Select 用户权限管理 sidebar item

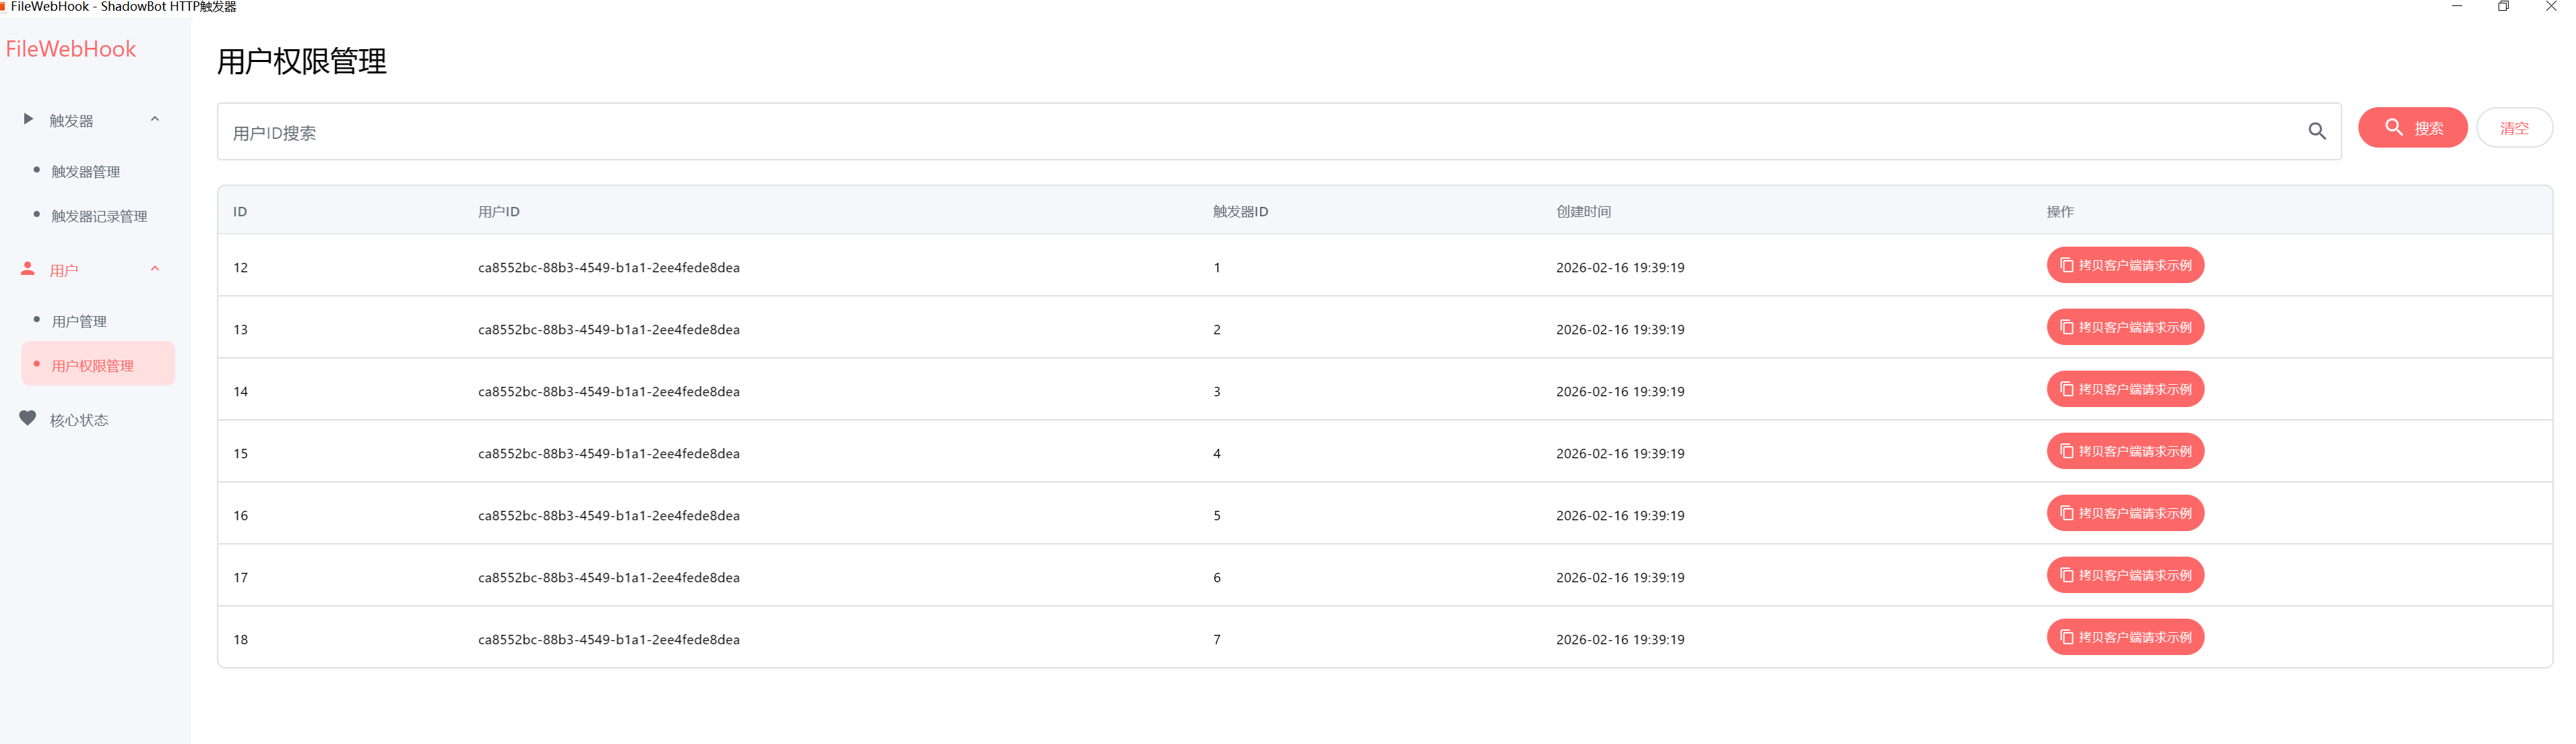(93, 366)
